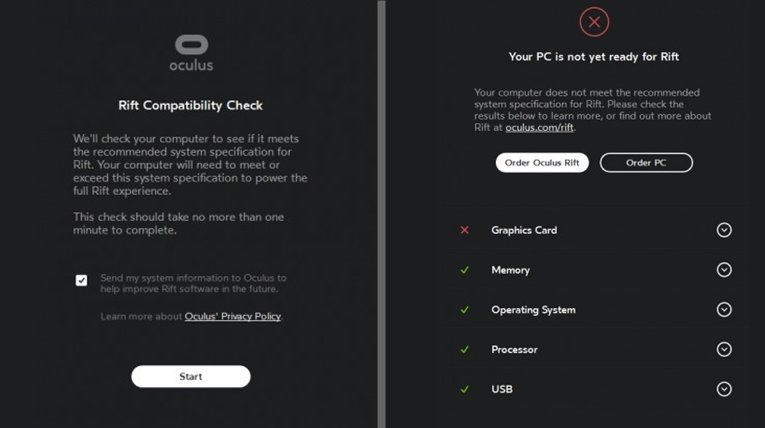Screen dimensions: 765x428
Task: Expand the Operating System result chevron
Action: click(x=724, y=309)
